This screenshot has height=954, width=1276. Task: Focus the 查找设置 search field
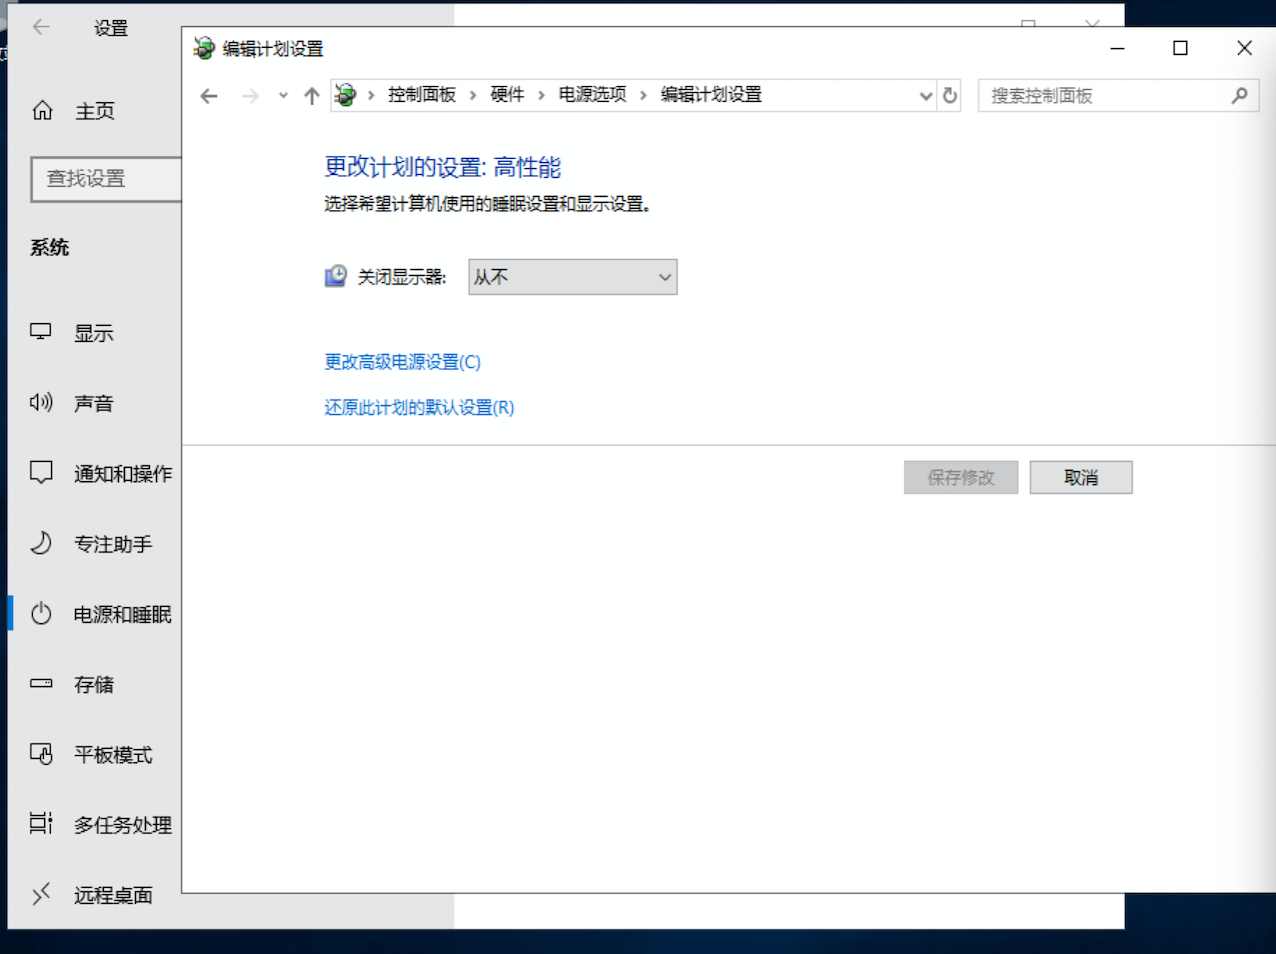[x=107, y=179]
